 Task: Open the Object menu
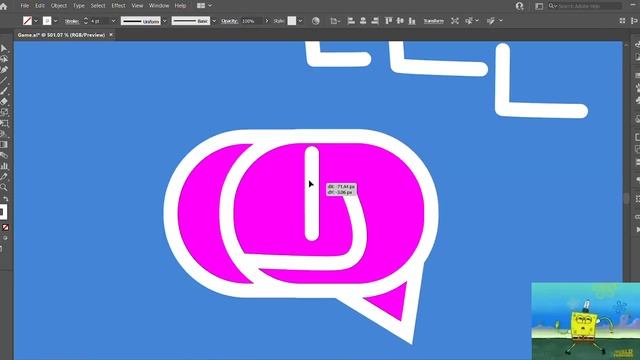[x=59, y=6]
